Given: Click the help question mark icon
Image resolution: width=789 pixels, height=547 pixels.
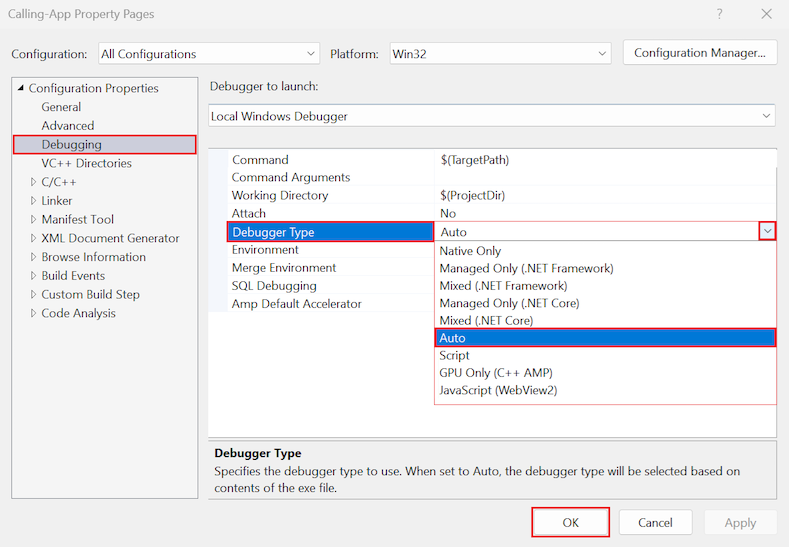Looking at the screenshot, I should [x=720, y=14].
